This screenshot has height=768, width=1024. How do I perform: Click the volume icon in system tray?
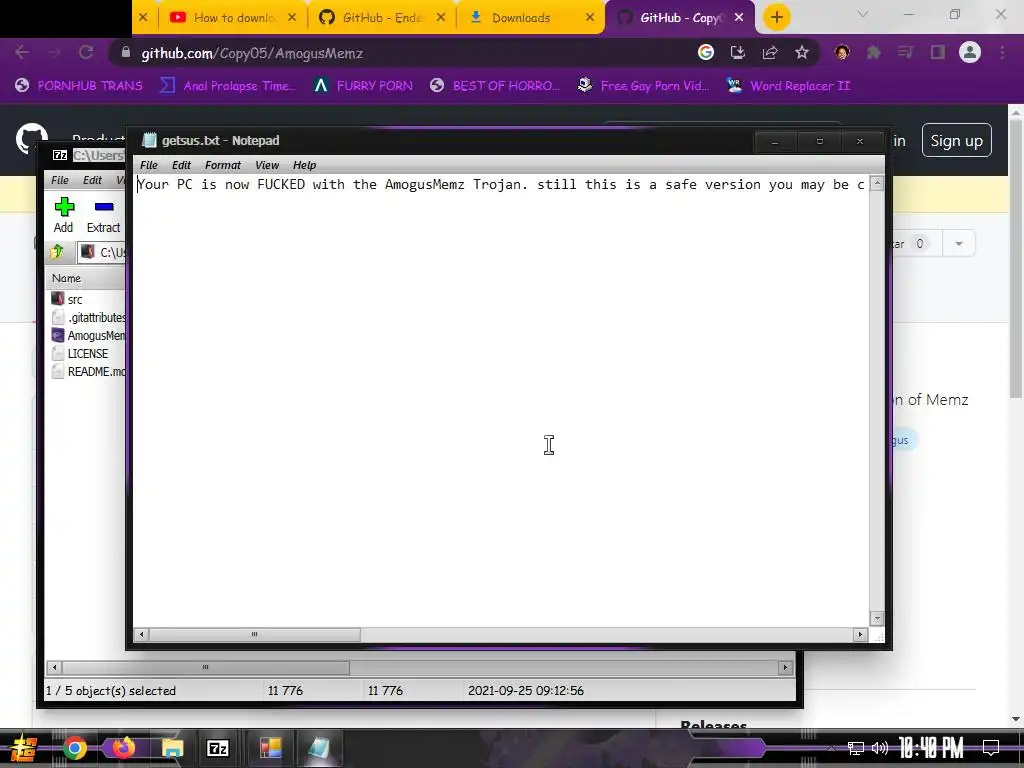point(880,748)
